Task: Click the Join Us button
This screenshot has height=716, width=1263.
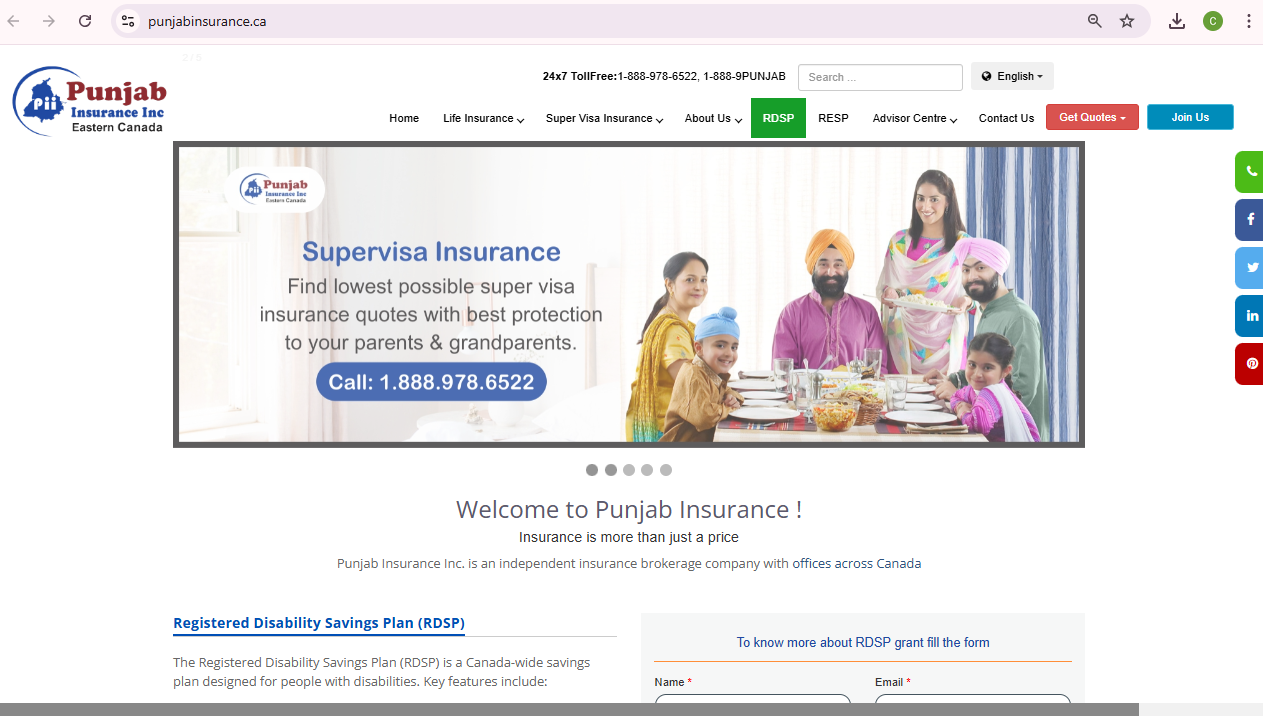Action: pyautogui.click(x=1190, y=117)
